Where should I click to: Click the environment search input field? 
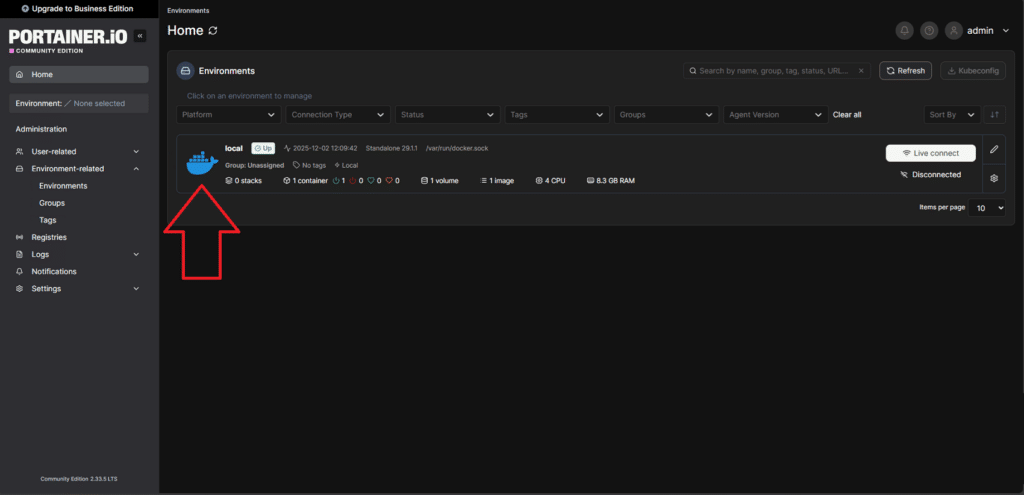pyautogui.click(x=770, y=71)
